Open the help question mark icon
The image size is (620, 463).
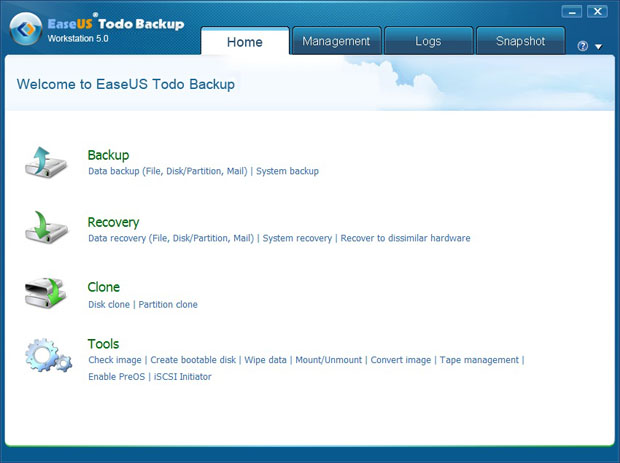coord(583,46)
